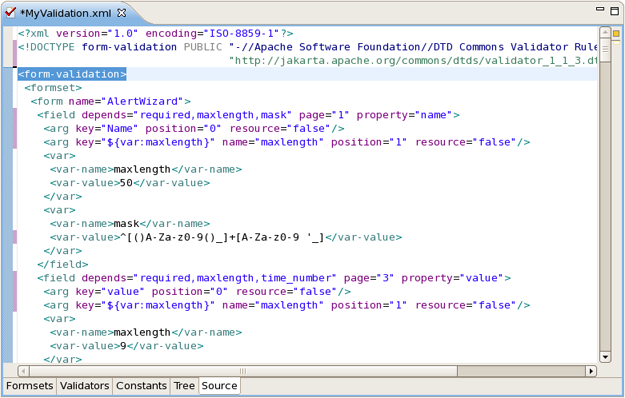Select the Source tab
Screen dimensions: 625x398
[x=219, y=386]
